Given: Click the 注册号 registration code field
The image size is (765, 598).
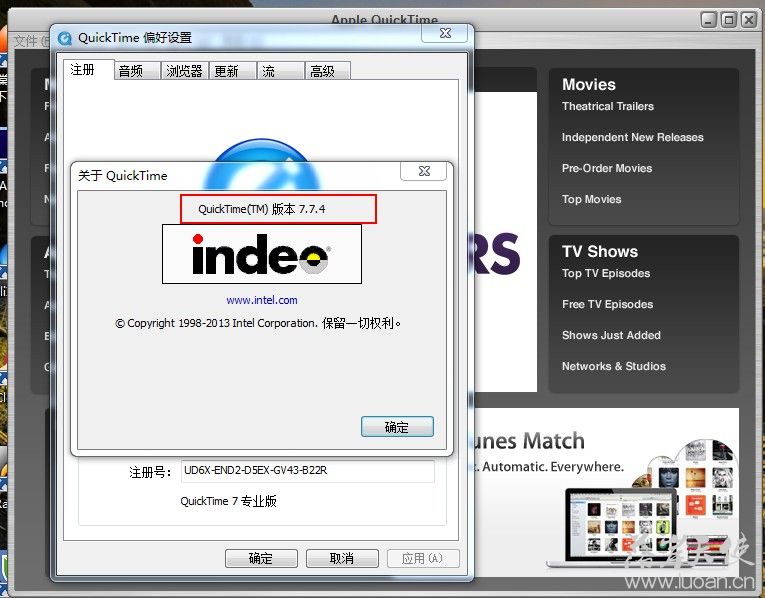Looking at the screenshot, I should click(x=307, y=471).
